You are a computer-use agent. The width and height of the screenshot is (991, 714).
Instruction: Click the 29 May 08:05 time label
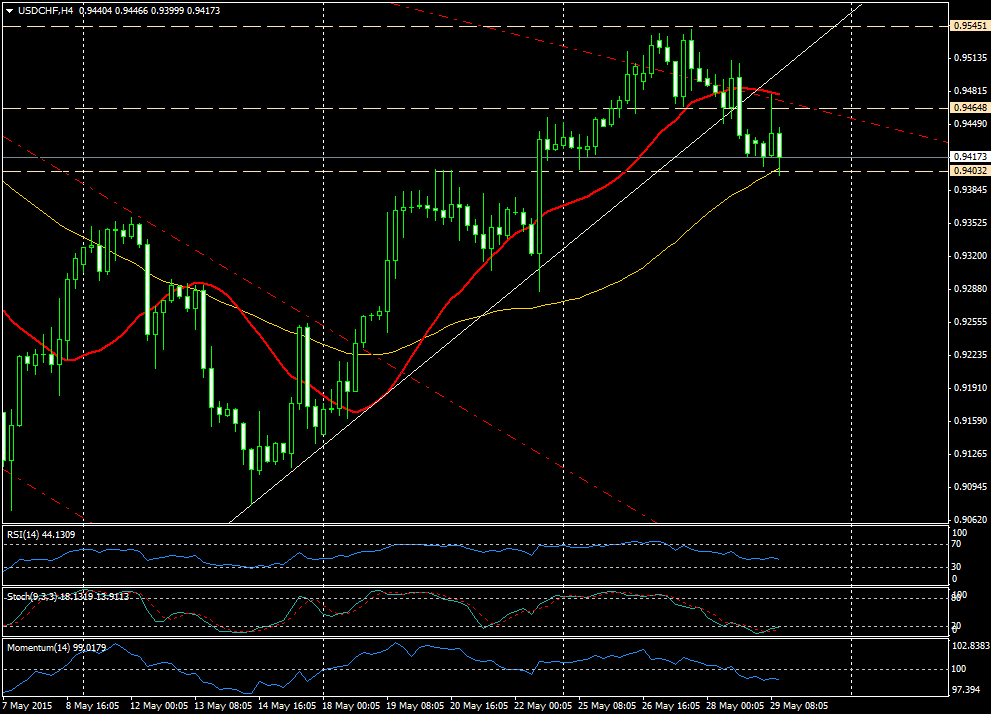800,705
